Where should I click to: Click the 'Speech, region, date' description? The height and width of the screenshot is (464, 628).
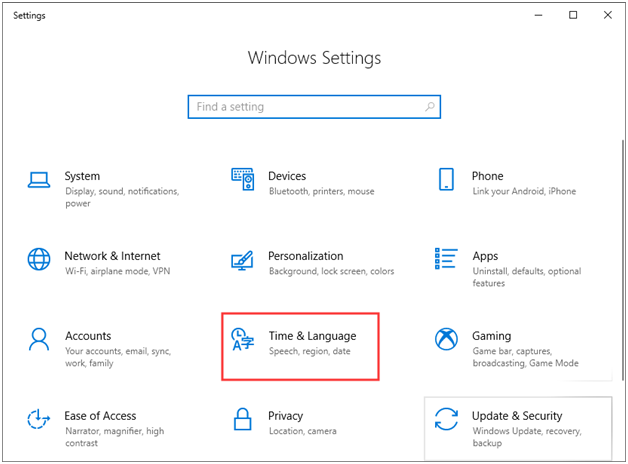[x=310, y=351]
